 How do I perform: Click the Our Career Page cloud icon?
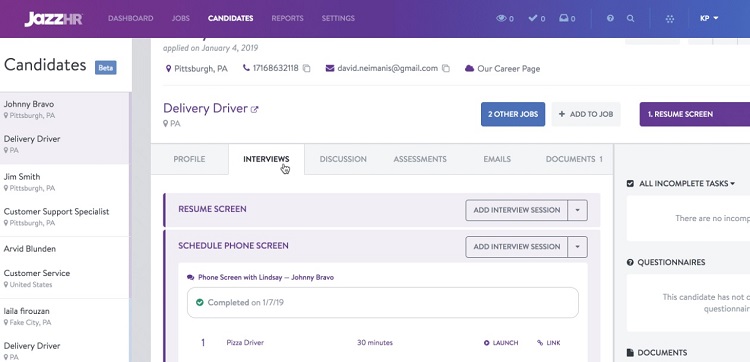click(469, 68)
